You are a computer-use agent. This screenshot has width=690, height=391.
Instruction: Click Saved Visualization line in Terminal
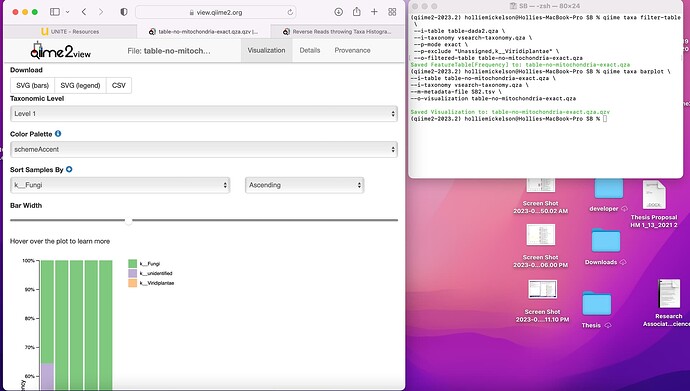coord(510,112)
